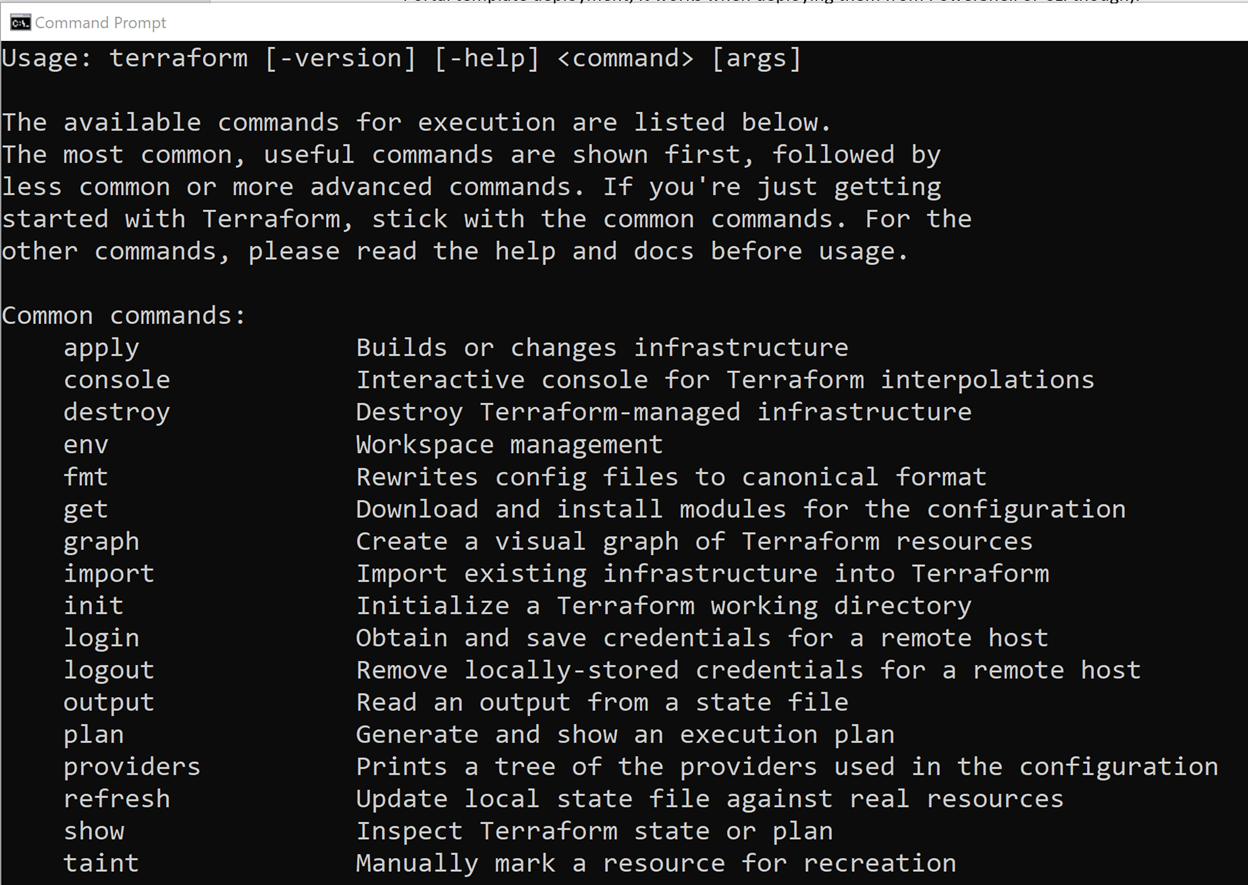This screenshot has height=885, width=1248.
Task: Click 'other commands, please read the help' line
Action: click(x=455, y=251)
